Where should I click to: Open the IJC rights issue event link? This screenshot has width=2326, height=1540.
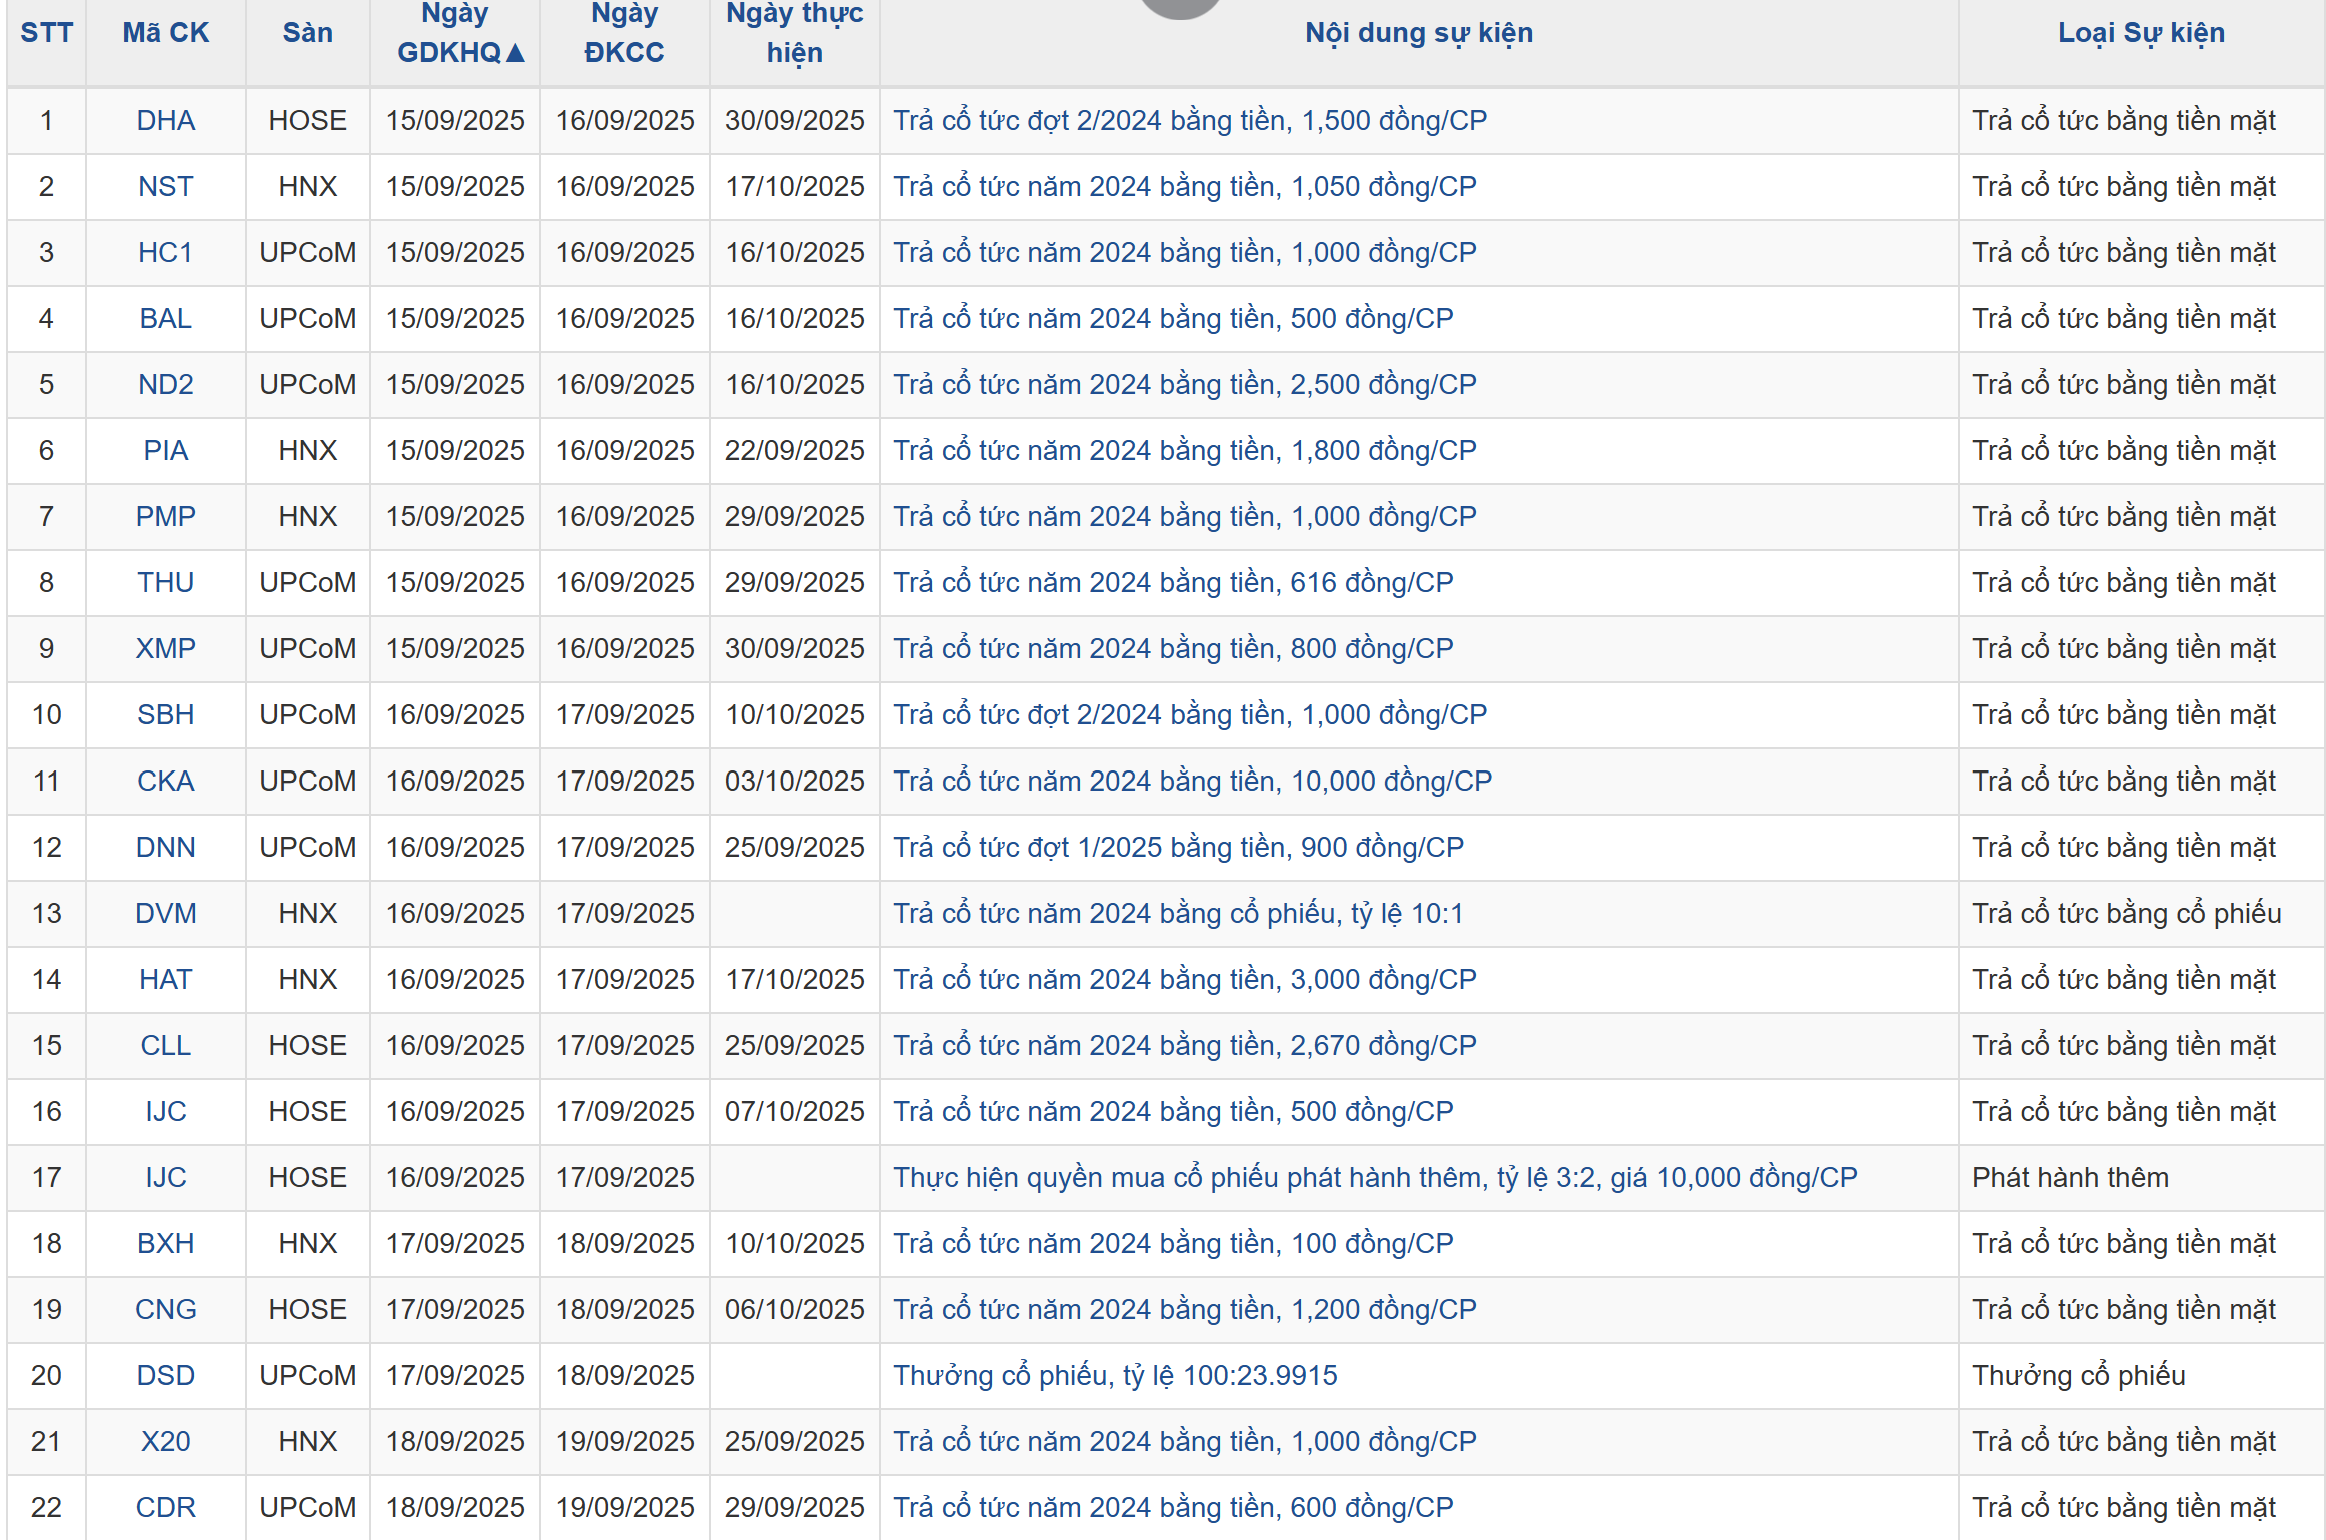pyautogui.click(x=1374, y=1177)
